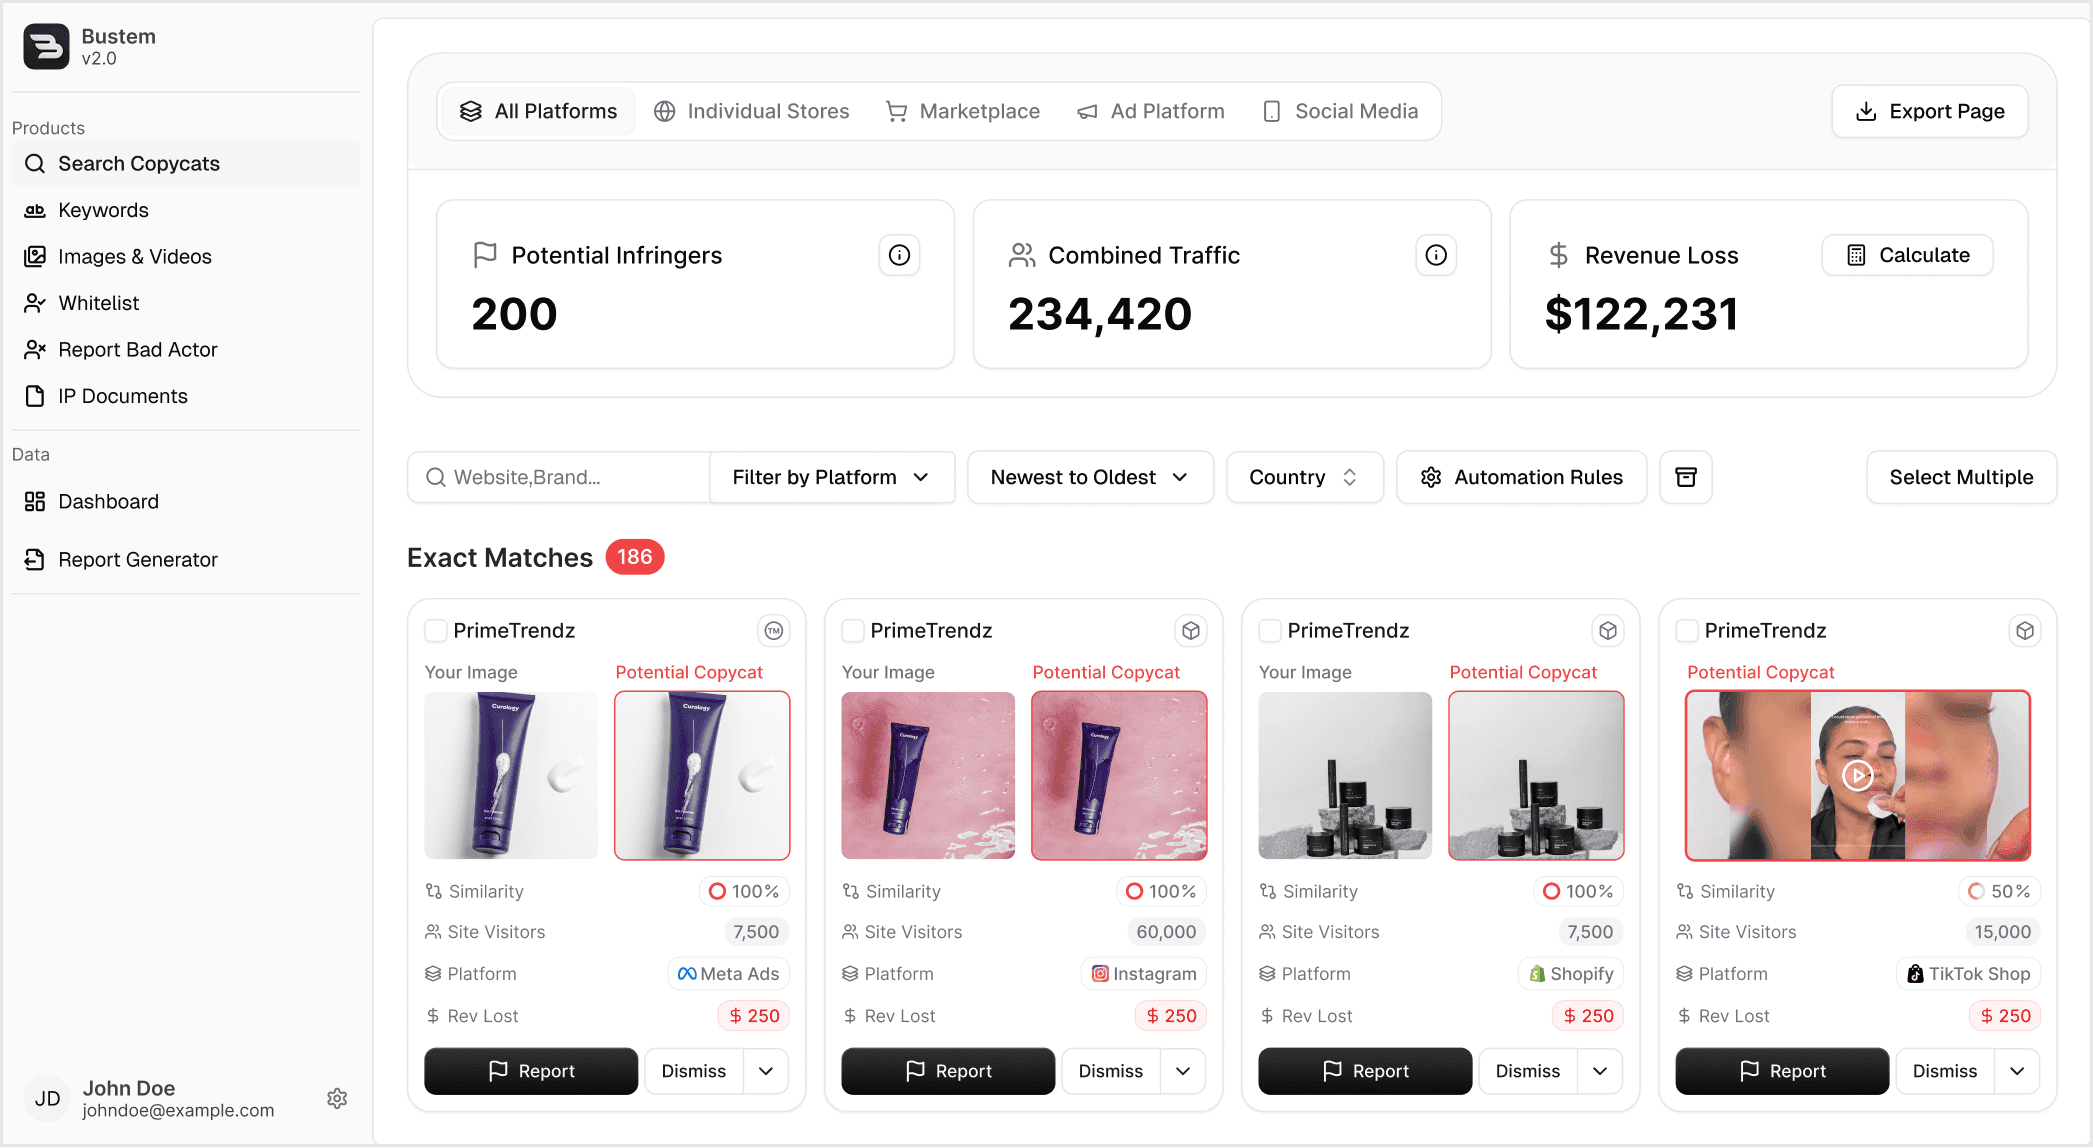
Task: View IP Documents
Action: click(x=122, y=396)
